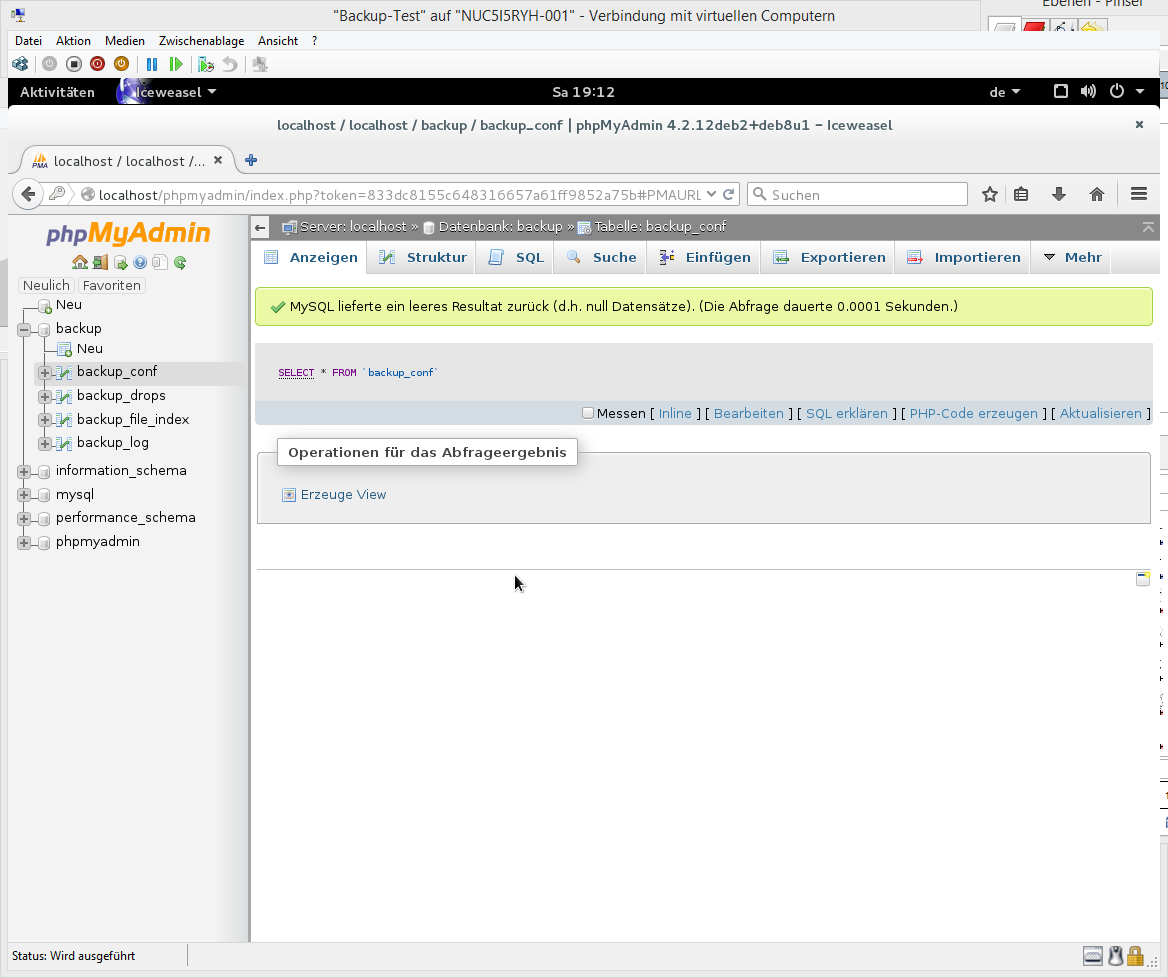The image size is (1168, 978).
Task: Open phpMyAdmin documentation help icon
Action: click(140, 261)
